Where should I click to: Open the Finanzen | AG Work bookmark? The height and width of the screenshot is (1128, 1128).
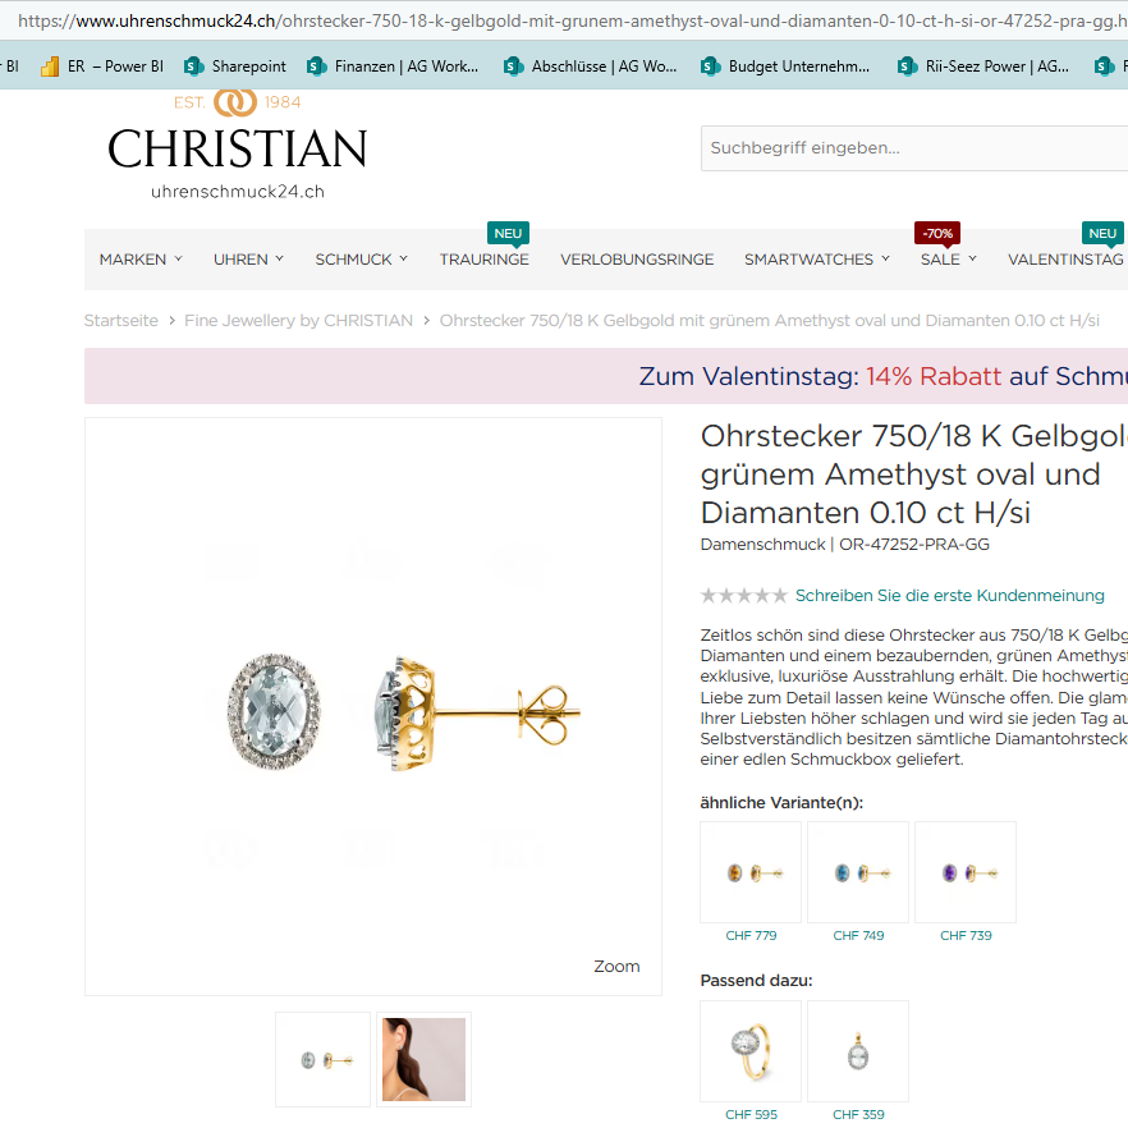(392, 66)
